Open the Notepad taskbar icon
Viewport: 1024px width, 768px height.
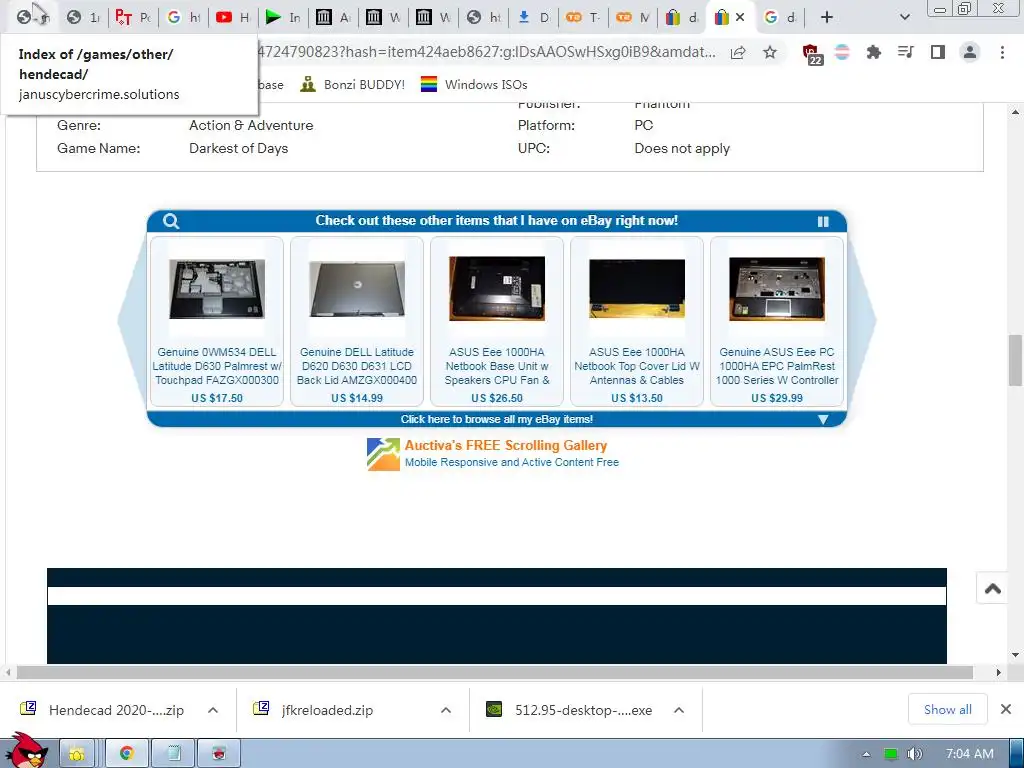tap(174, 754)
